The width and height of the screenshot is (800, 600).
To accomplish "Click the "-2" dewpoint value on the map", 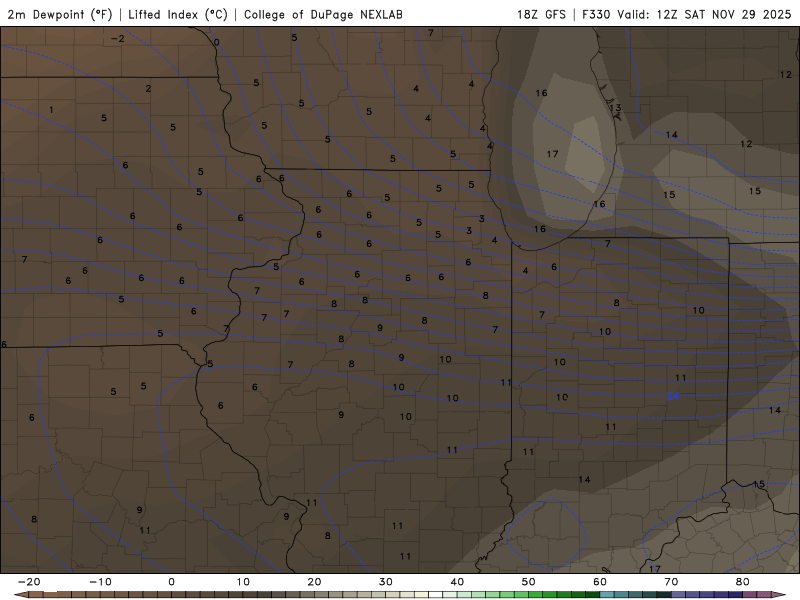I will pyautogui.click(x=118, y=39).
